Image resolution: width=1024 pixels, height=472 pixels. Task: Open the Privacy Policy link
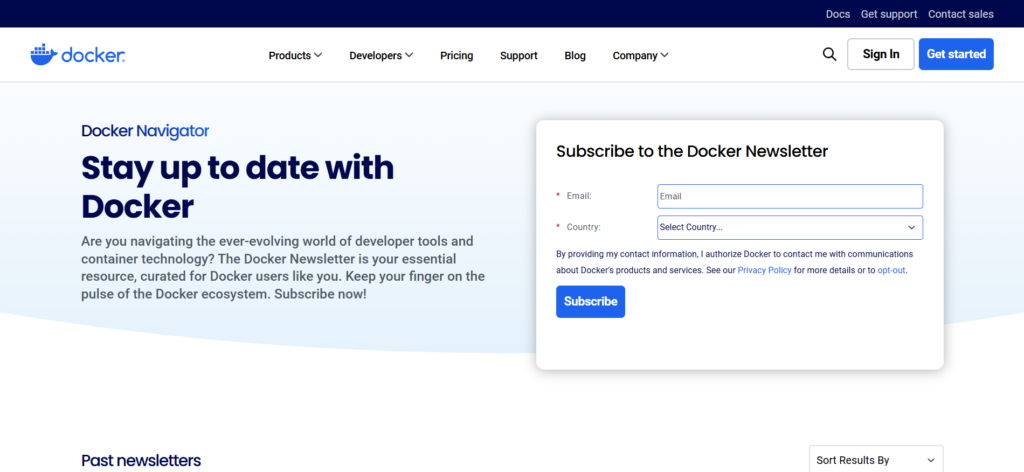764,270
